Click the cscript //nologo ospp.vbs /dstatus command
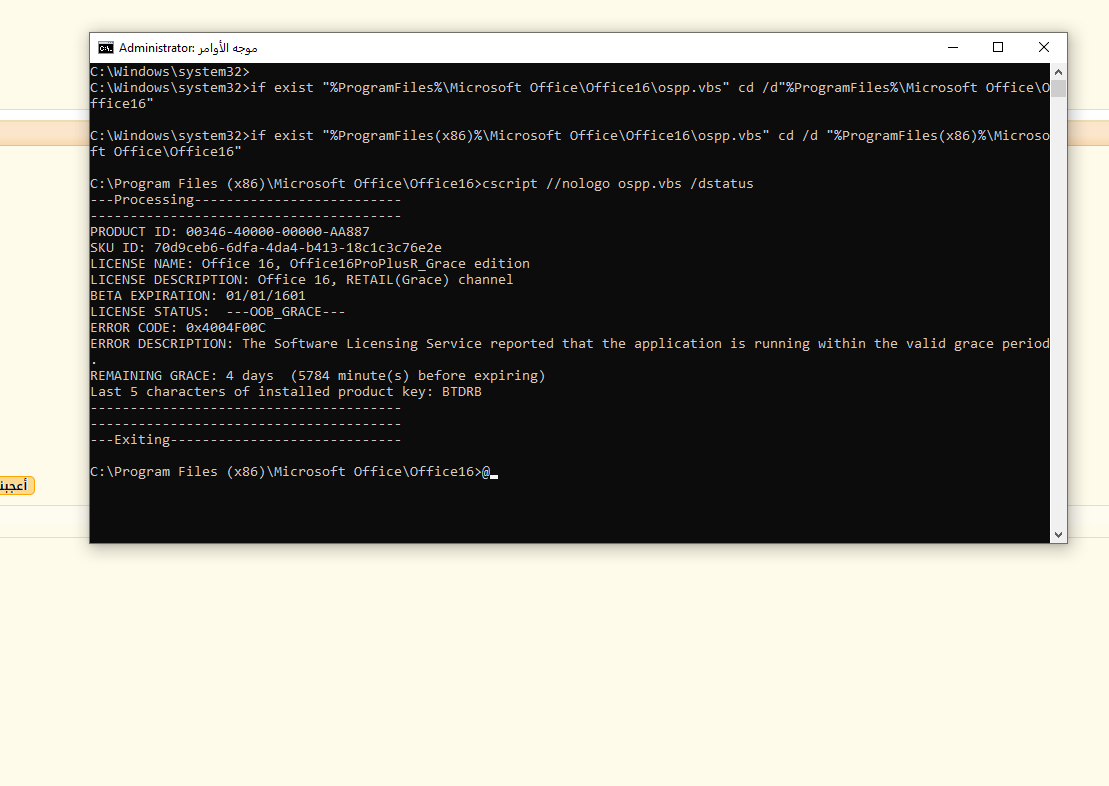 (x=617, y=183)
